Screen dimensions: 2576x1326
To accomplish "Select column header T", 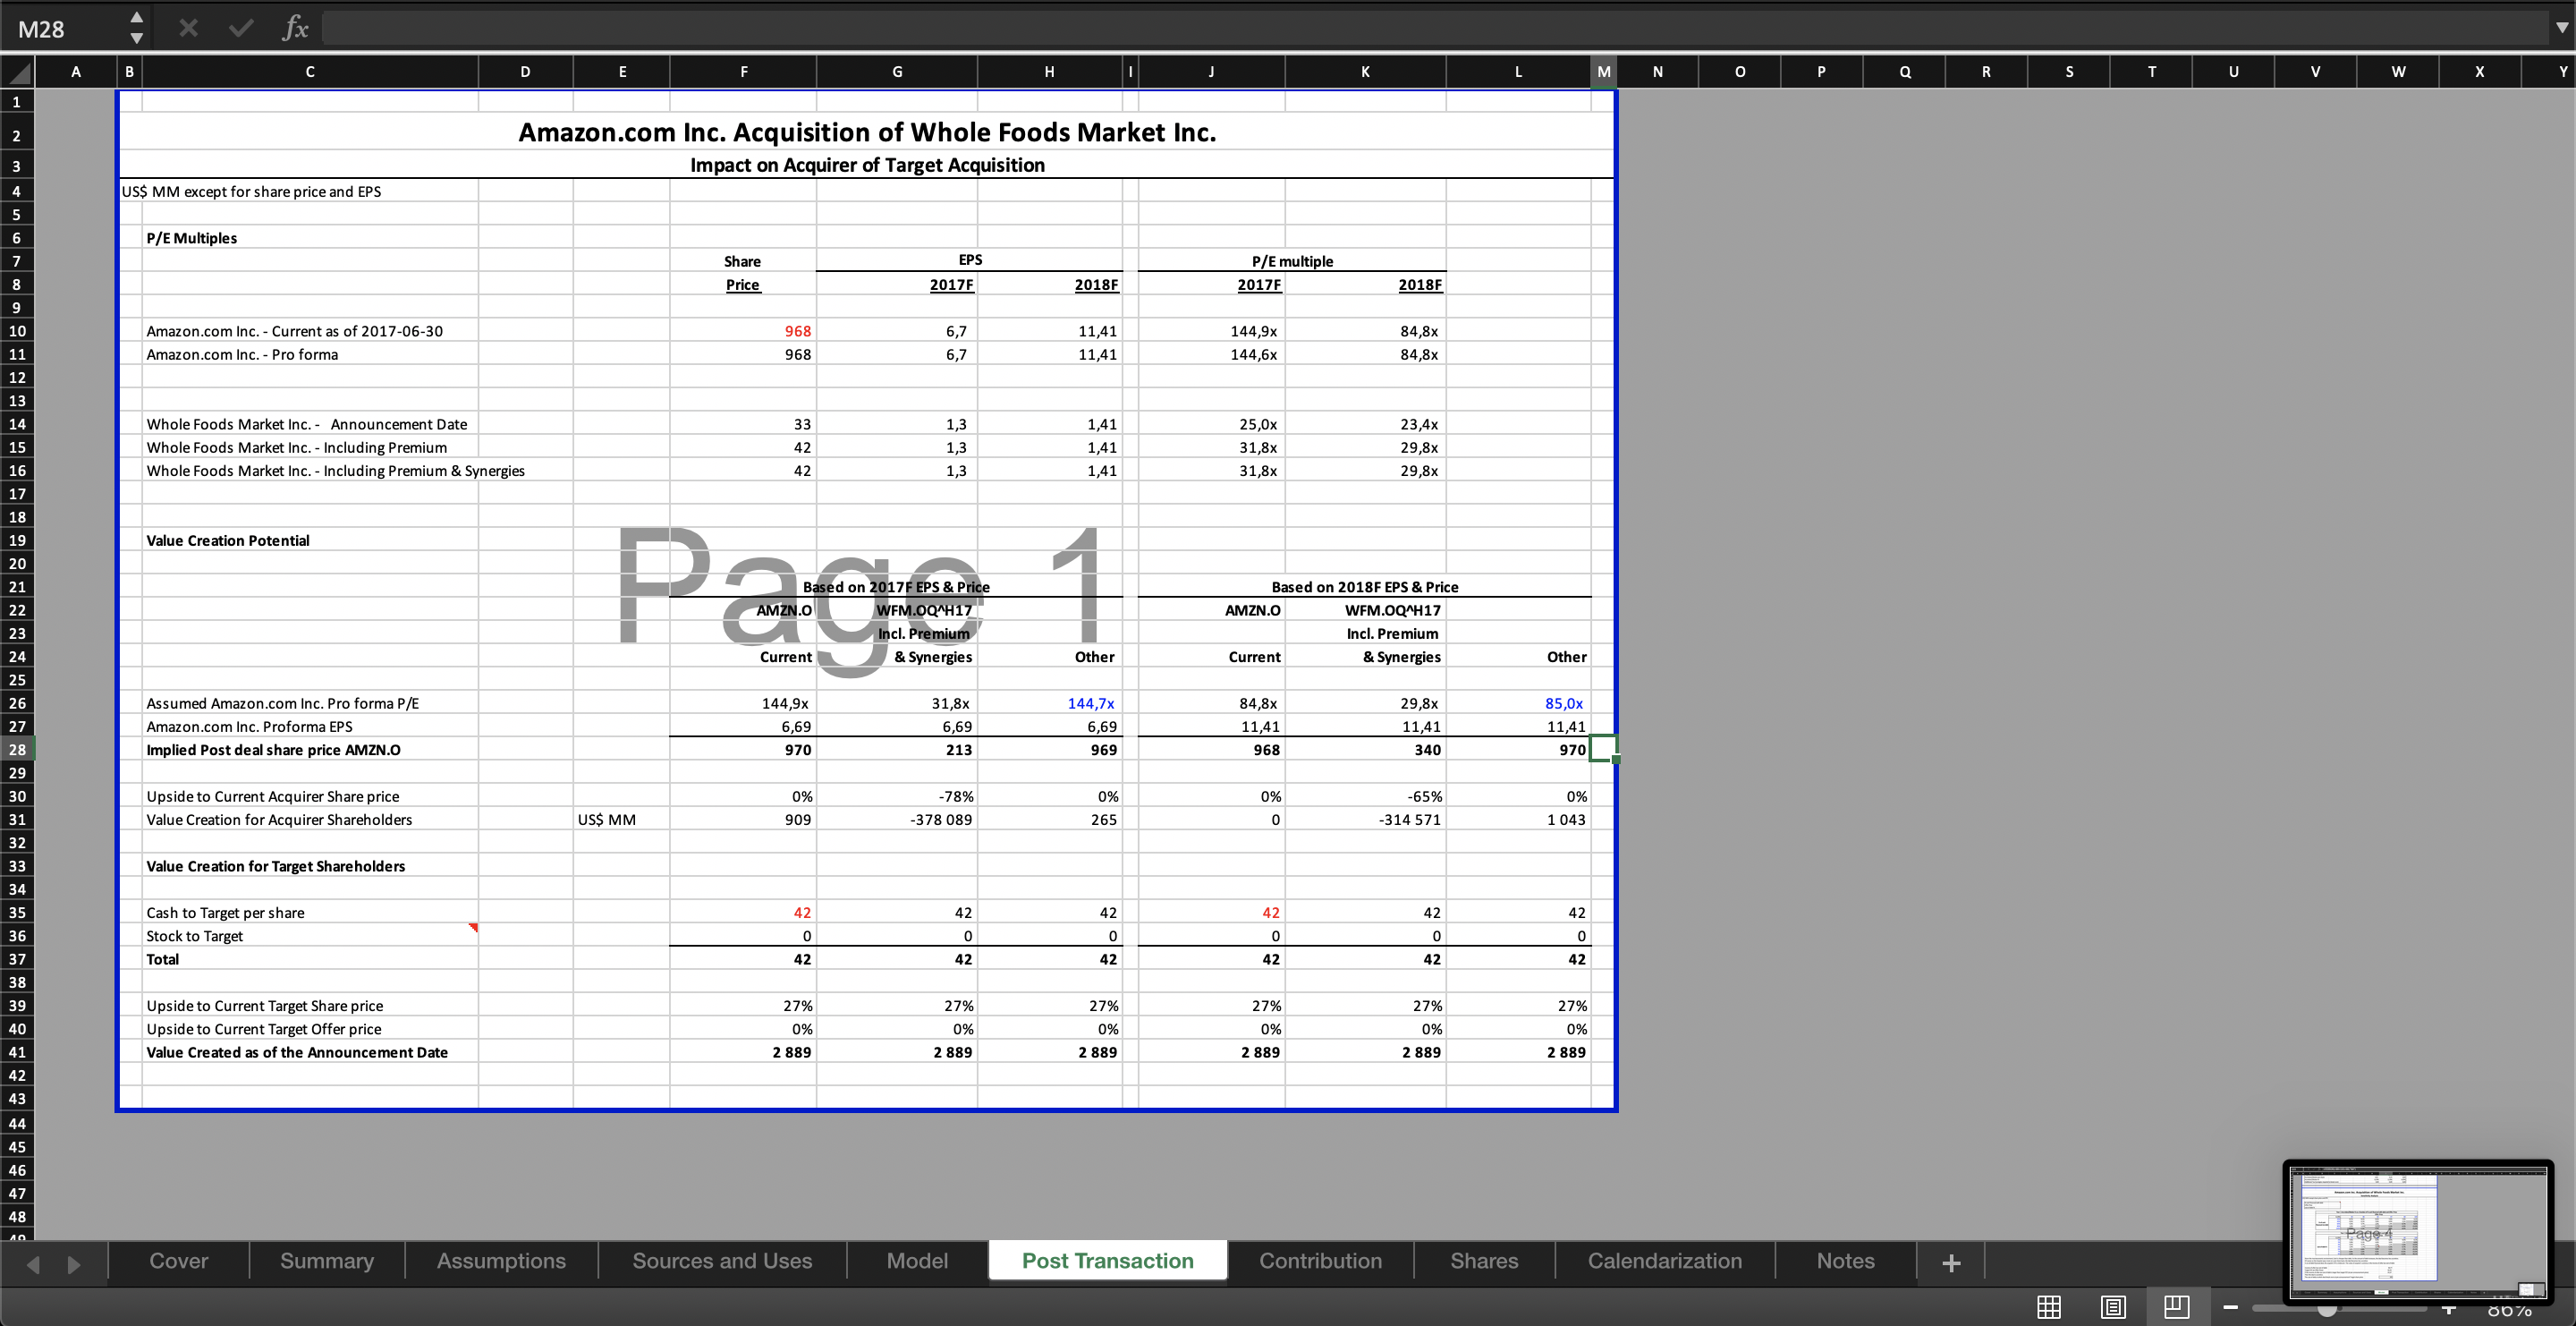I will click(2151, 71).
